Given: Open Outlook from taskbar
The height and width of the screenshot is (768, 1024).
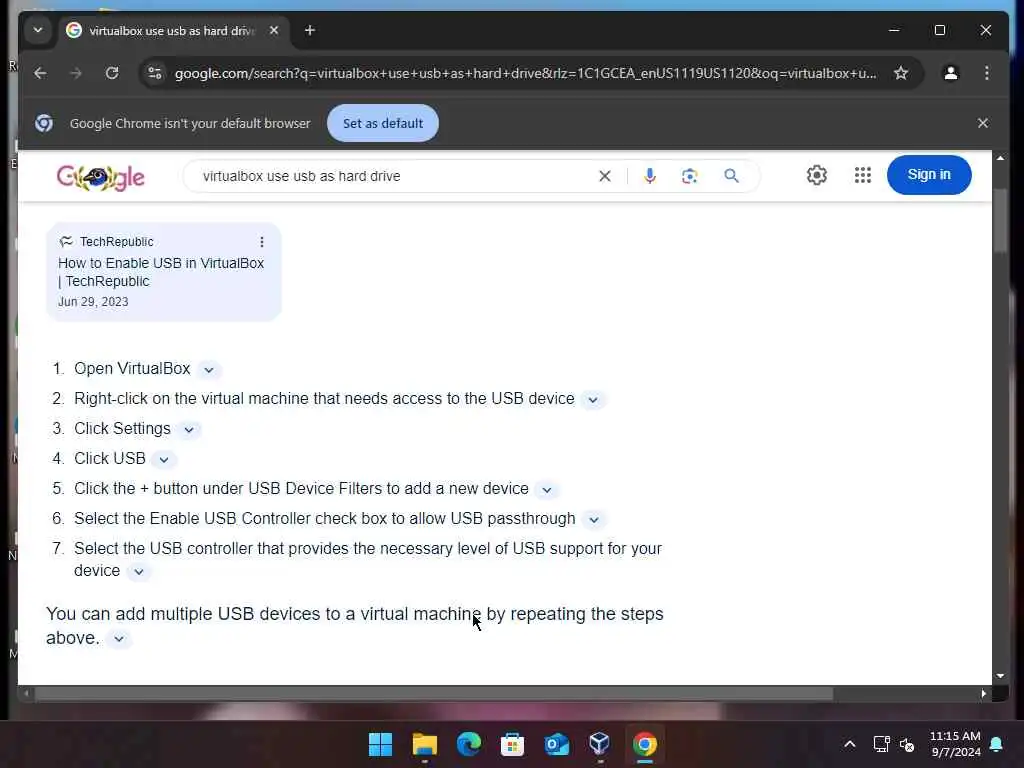Looking at the screenshot, I should click(556, 744).
